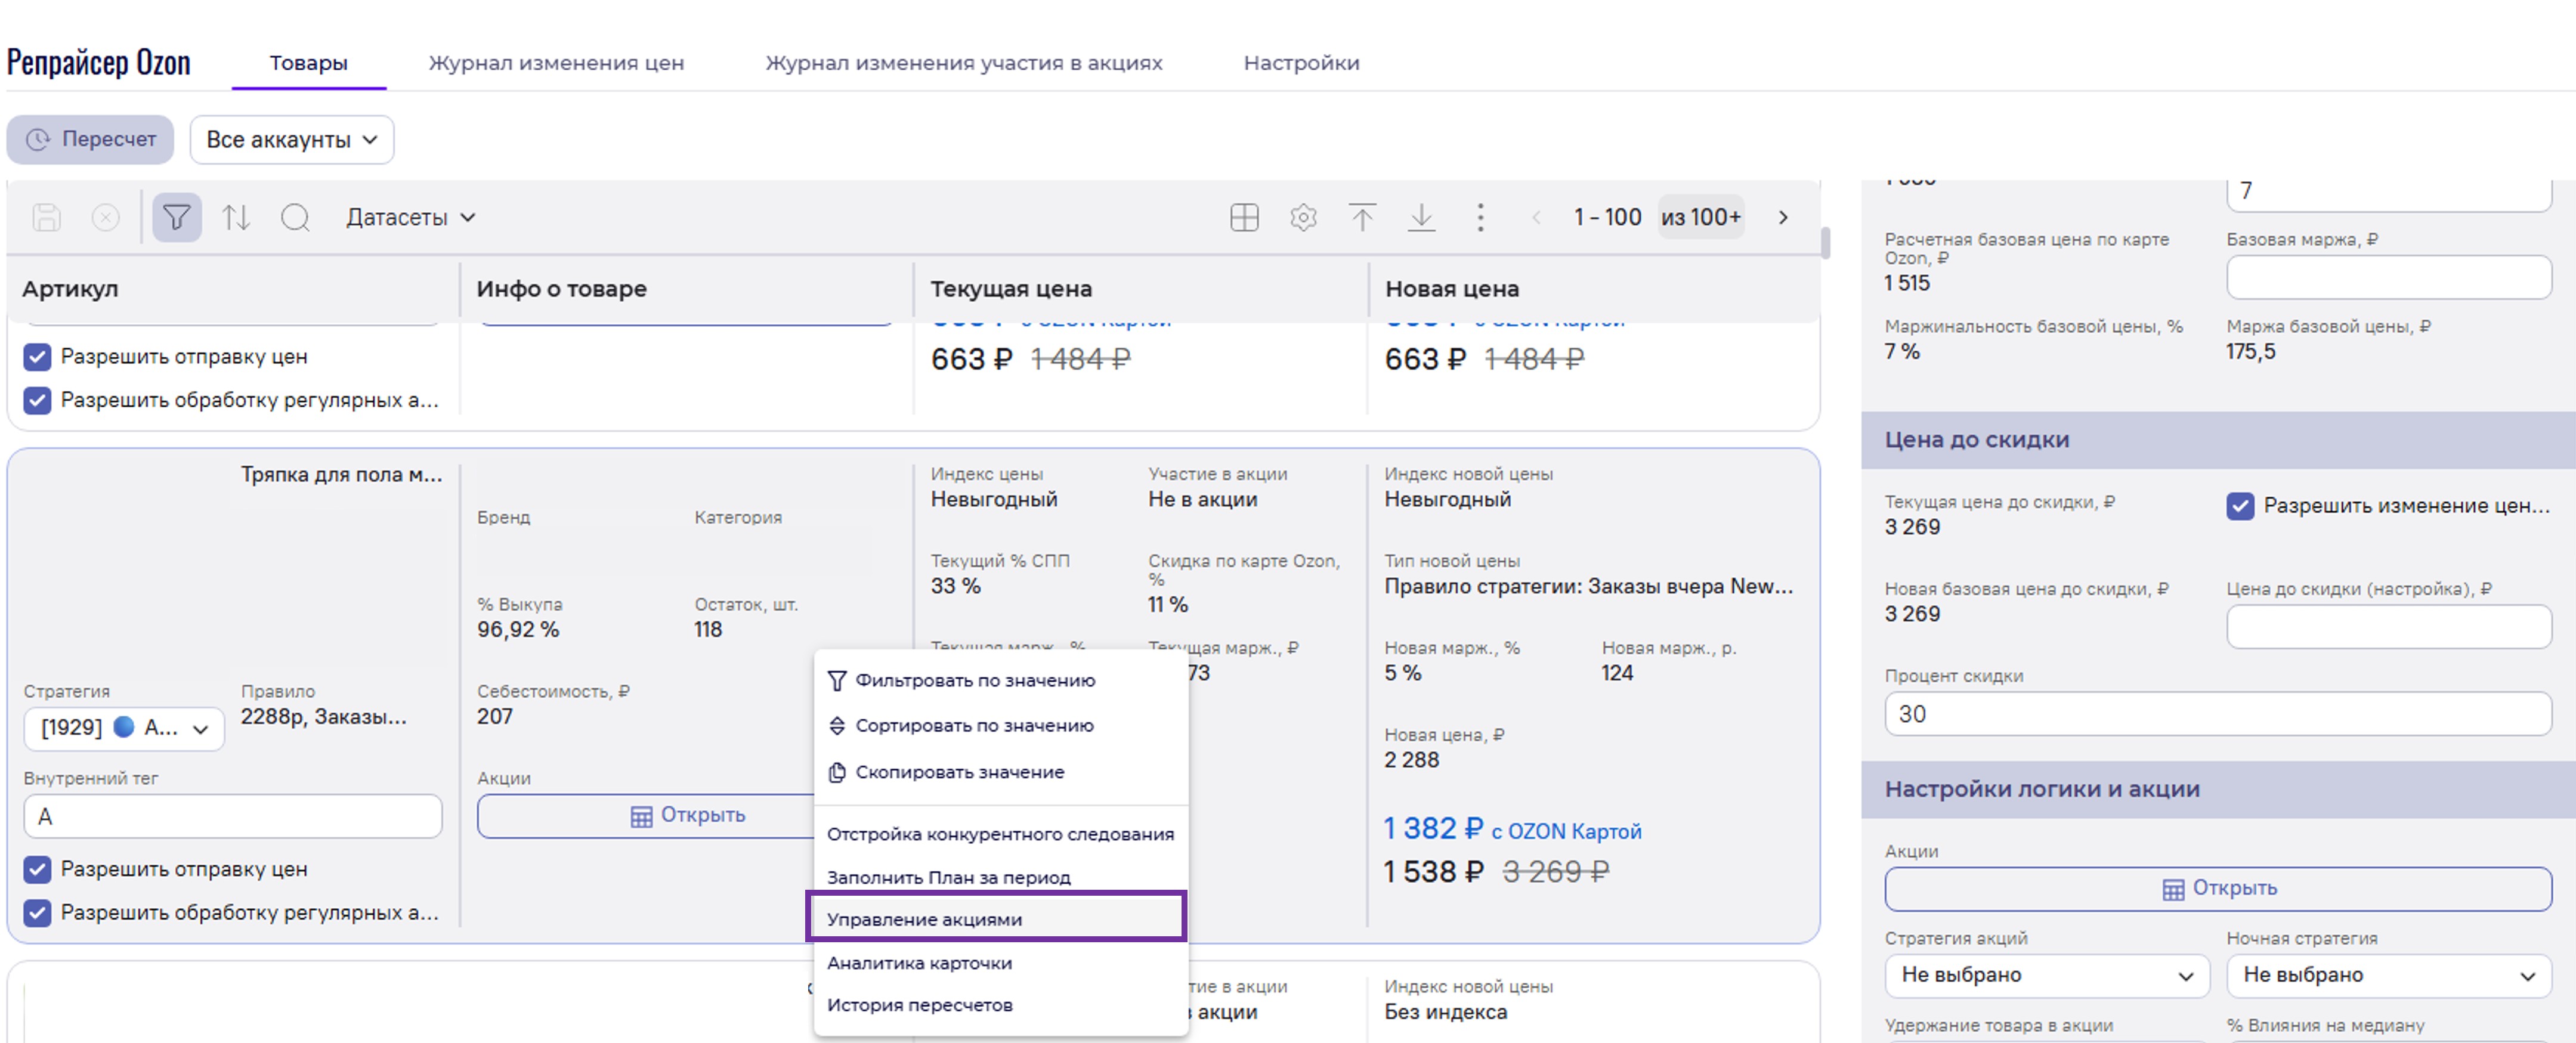The image size is (2576, 1043).
Task: Open table settings gear icon
Action: (x=1303, y=217)
